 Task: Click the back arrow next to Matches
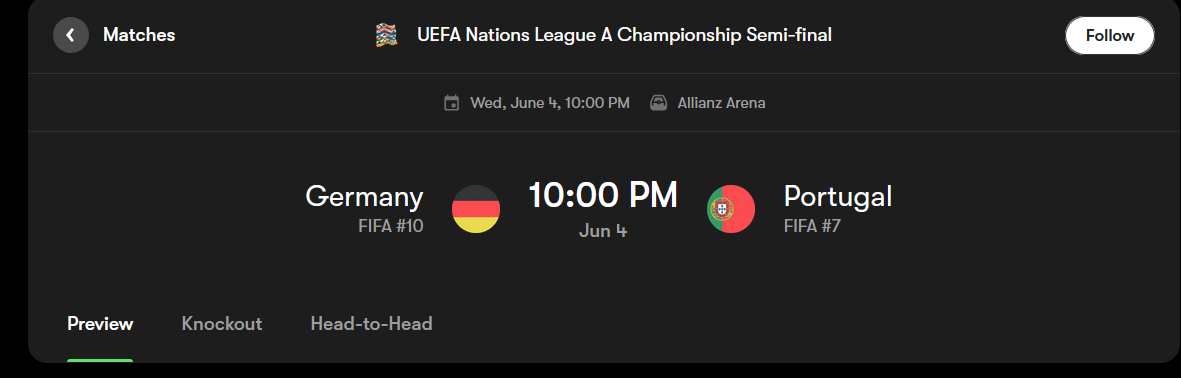coord(71,35)
